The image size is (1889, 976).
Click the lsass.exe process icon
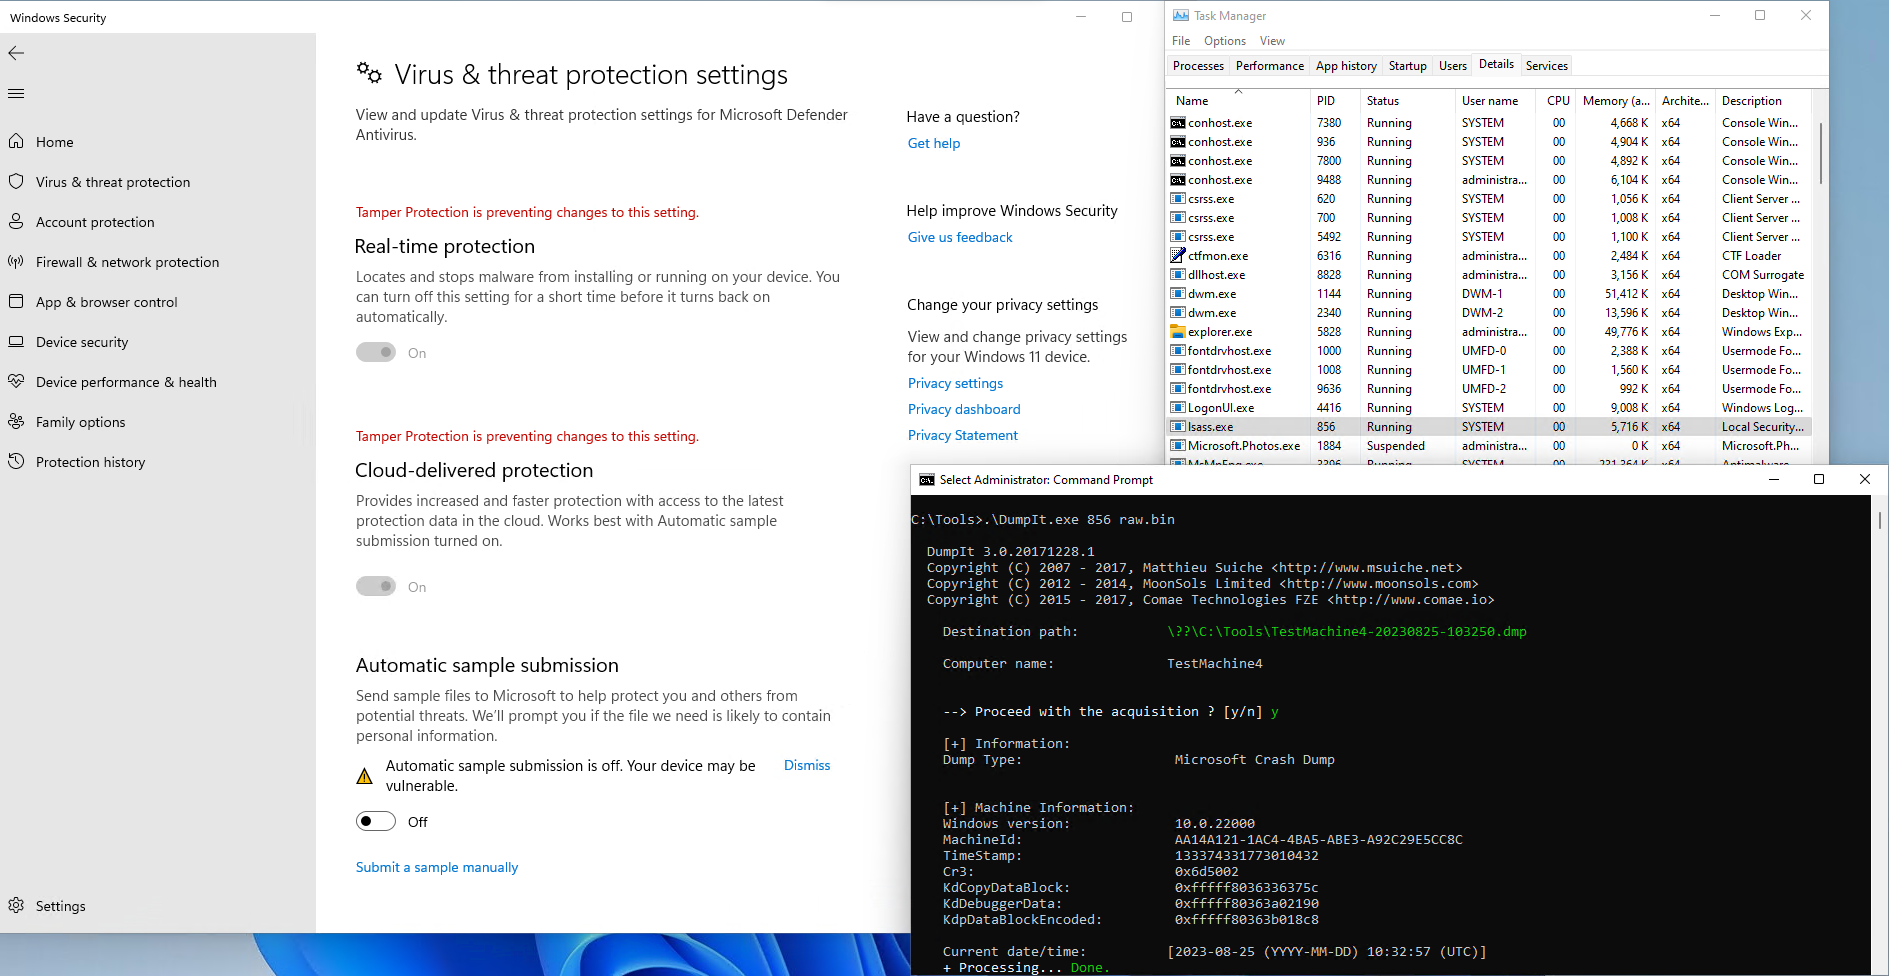(1178, 427)
